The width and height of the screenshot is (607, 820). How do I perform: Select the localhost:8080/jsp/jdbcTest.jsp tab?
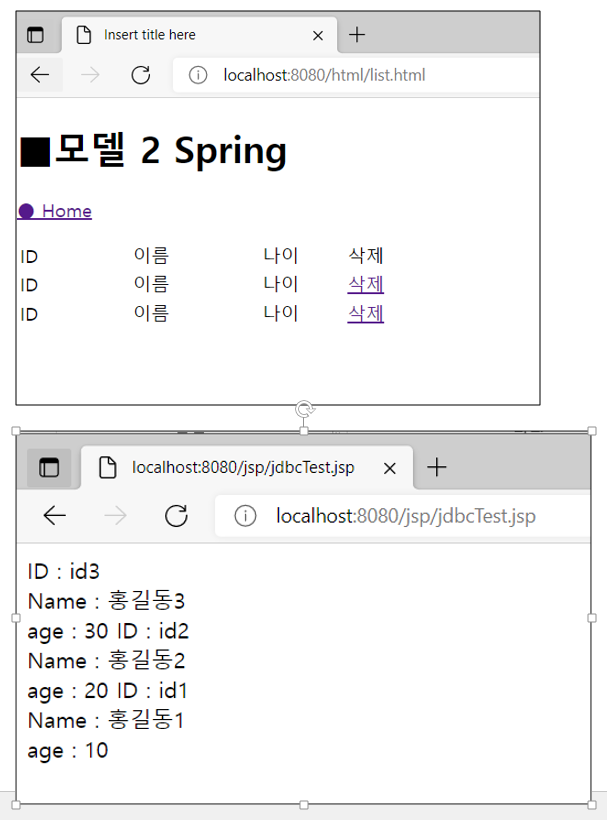(247, 468)
